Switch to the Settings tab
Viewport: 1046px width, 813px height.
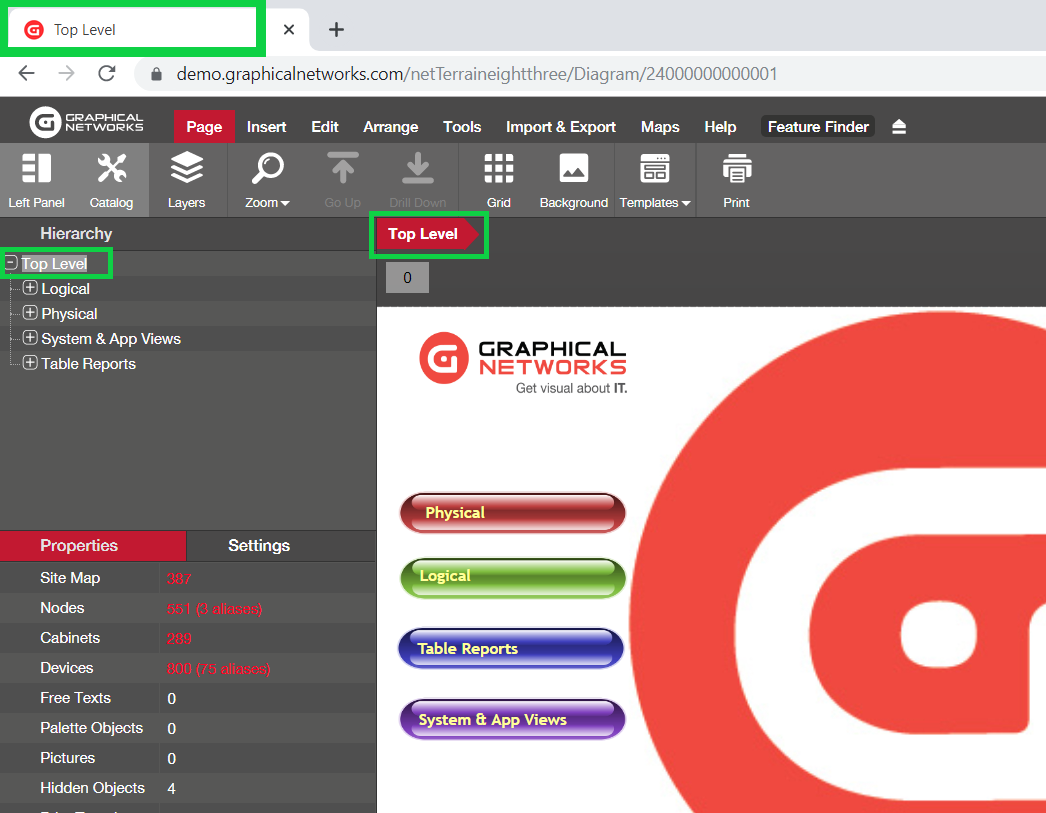coord(259,546)
